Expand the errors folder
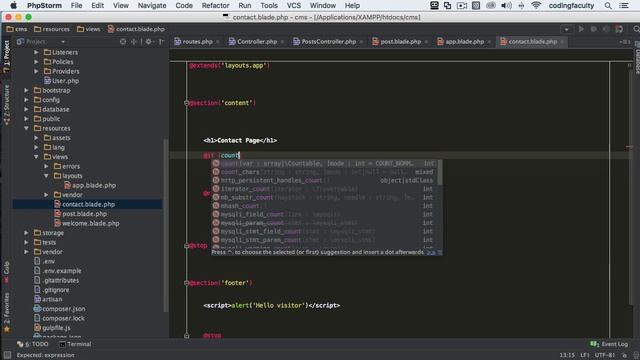640x360 pixels. [x=47, y=166]
